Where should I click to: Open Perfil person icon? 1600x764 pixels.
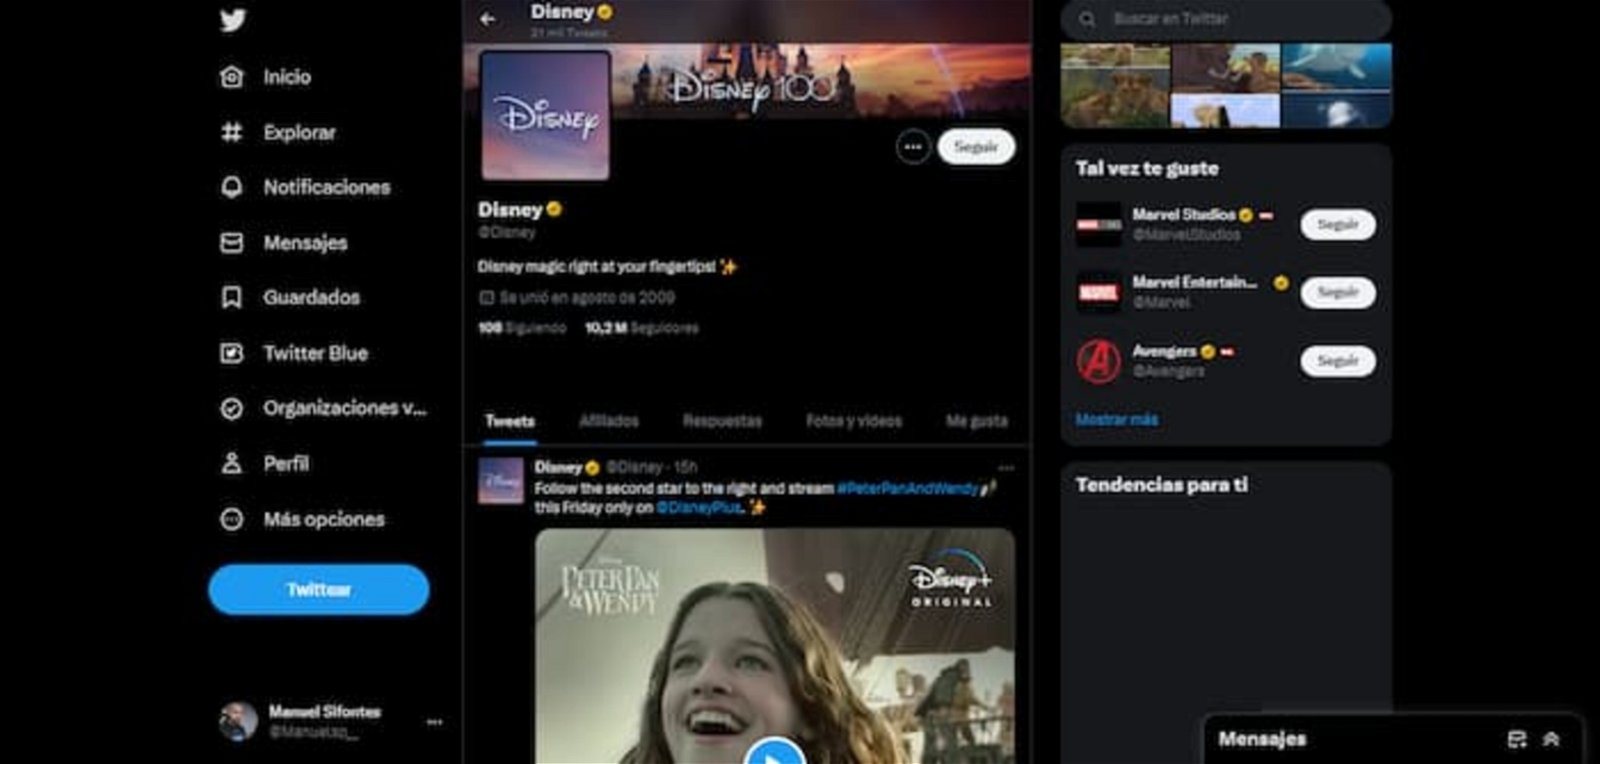point(231,463)
